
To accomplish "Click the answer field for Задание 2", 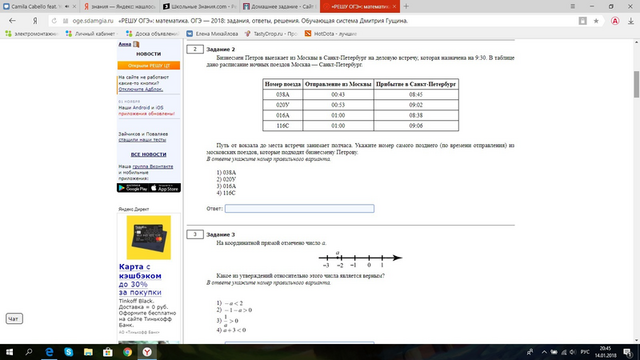I will [x=299, y=209].
